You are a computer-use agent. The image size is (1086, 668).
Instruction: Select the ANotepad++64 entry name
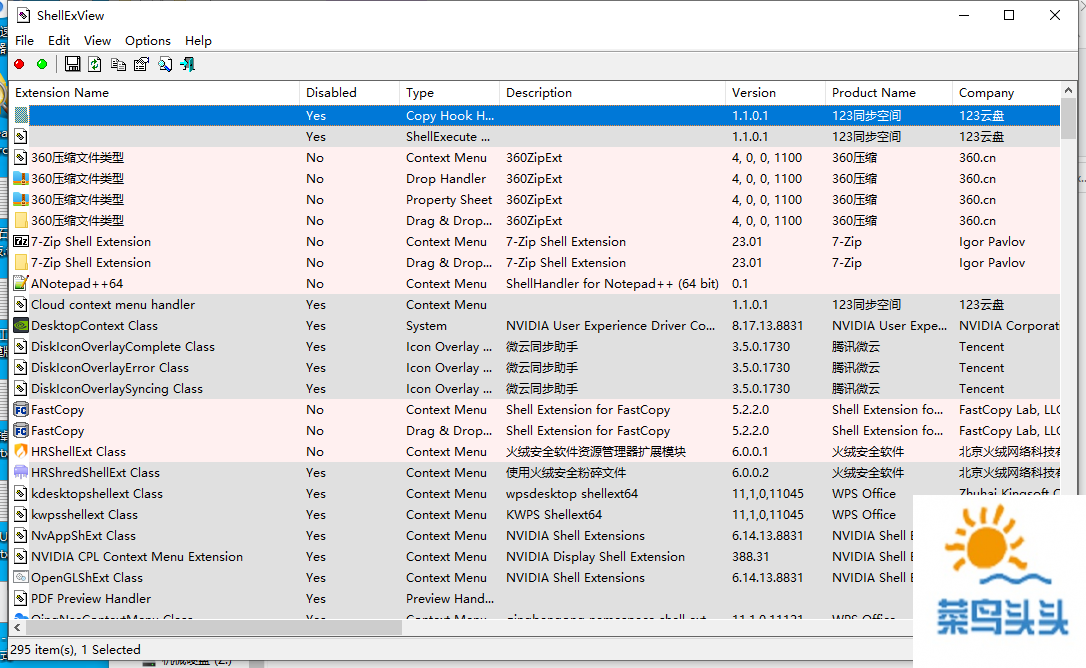click(77, 283)
